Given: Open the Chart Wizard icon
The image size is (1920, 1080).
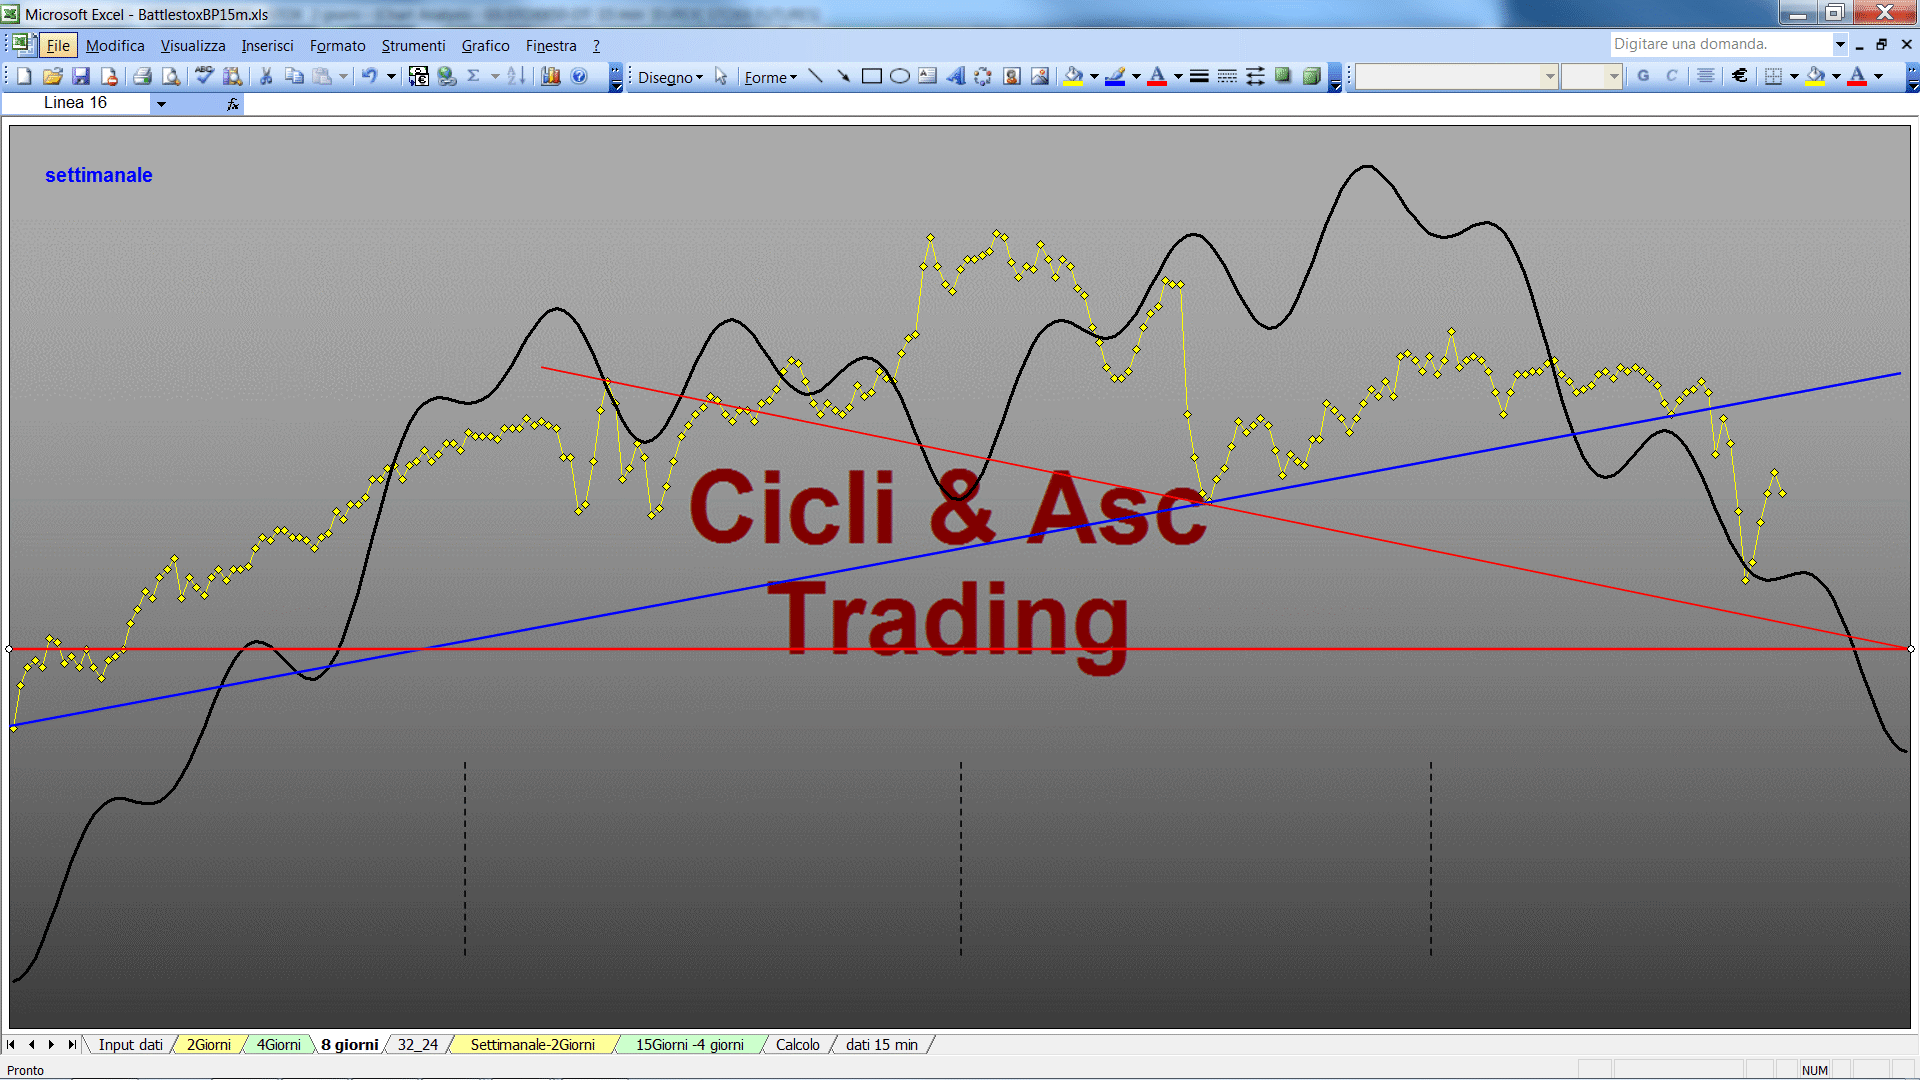Looking at the screenshot, I should point(551,76).
